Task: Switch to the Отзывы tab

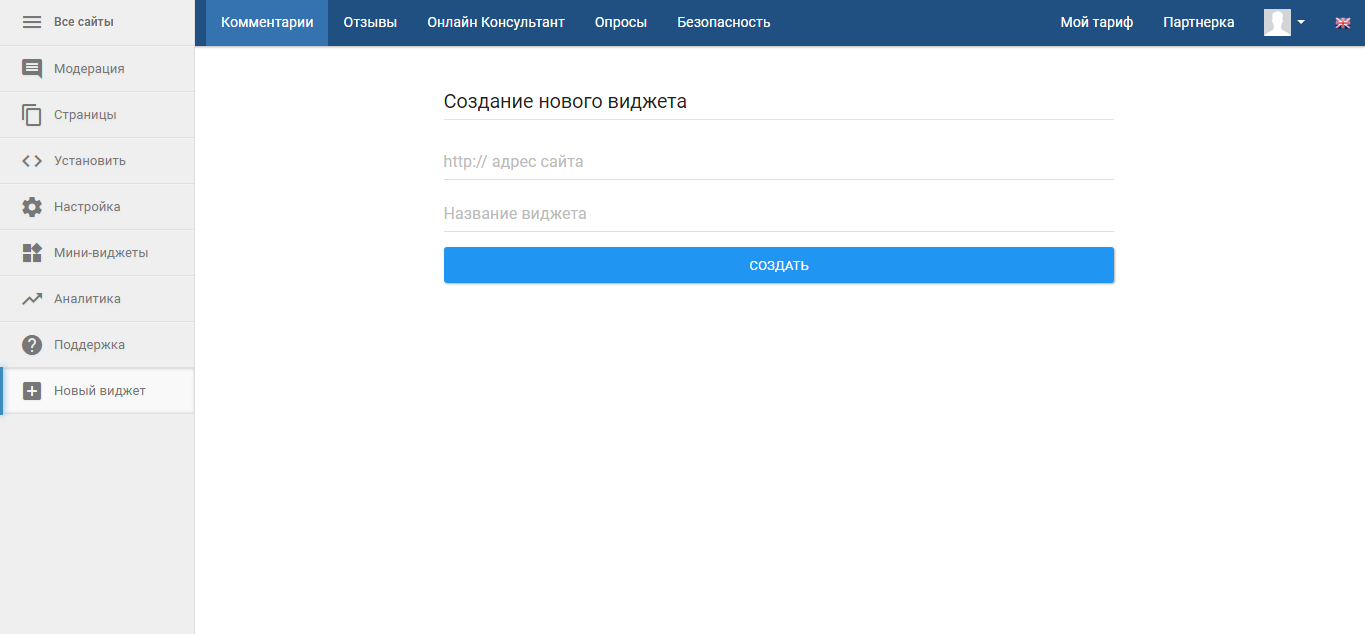Action: pyautogui.click(x=370, y=21)
